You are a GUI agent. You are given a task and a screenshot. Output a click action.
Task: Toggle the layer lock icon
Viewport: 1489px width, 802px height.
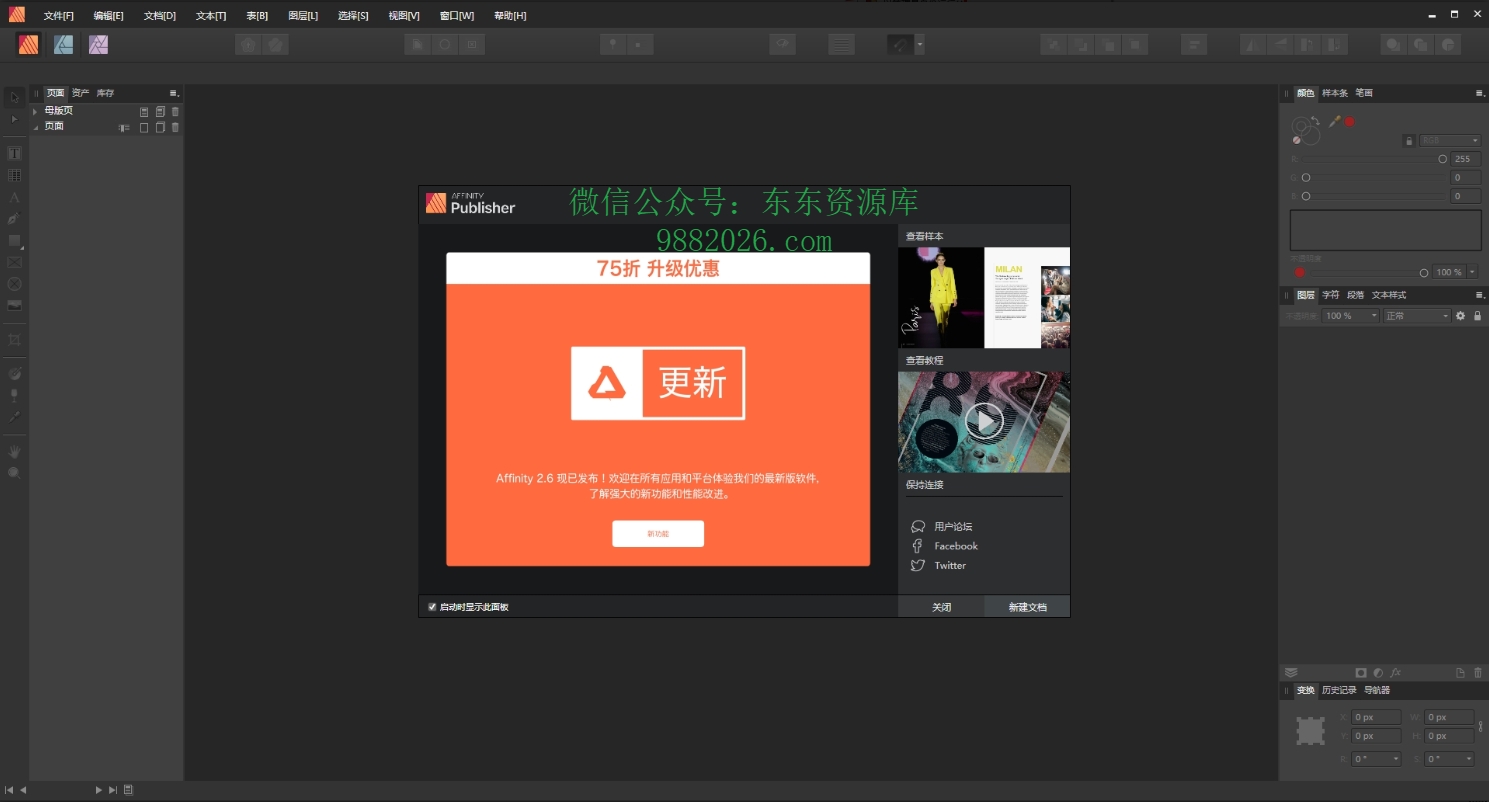[1477, 316]
